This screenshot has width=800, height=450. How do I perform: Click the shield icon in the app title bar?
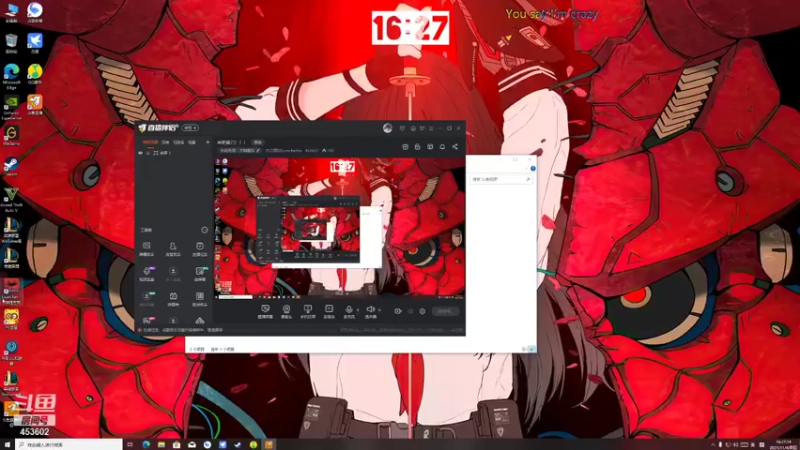click(403, 128)
